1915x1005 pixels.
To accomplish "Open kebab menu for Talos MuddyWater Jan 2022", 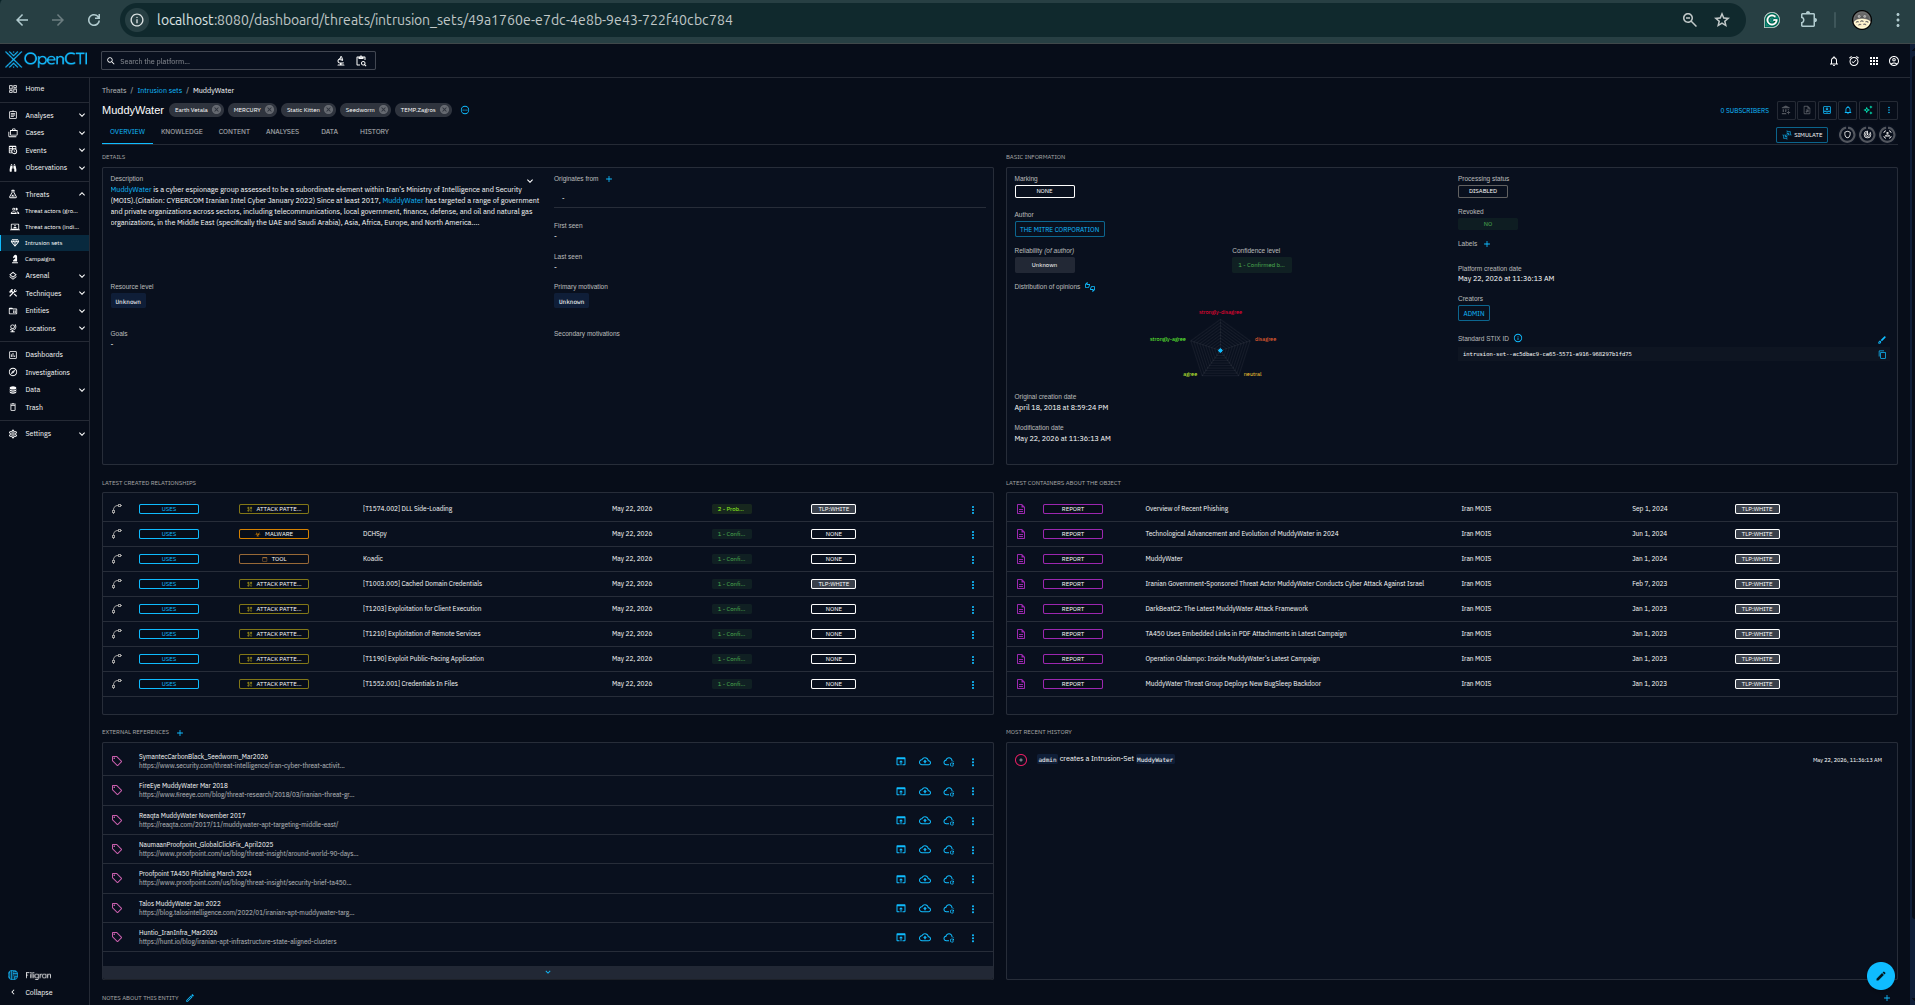I will coord(973,909).
